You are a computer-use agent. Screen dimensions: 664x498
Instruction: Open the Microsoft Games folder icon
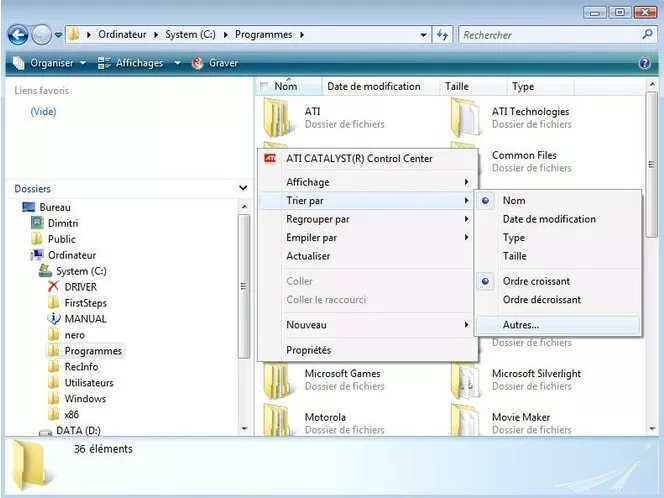click(x=277, y=380)
